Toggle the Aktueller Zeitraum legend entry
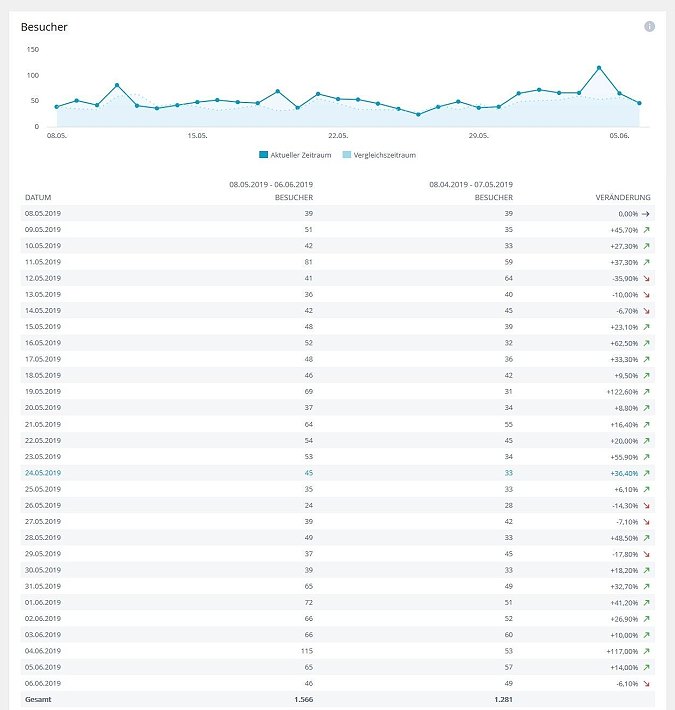This screenshot has width=675, height=710. click(x=298, y=155)
